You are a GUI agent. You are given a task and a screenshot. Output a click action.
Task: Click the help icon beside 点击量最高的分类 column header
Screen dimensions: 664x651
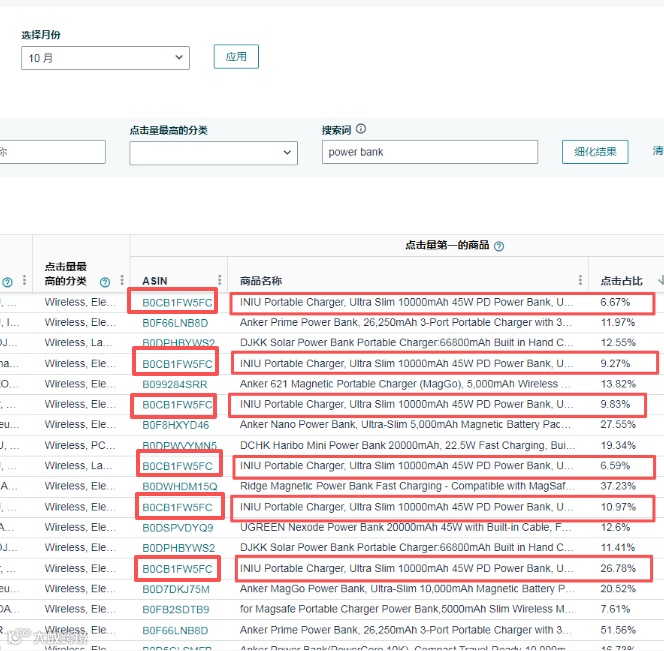tap(105, 282)
